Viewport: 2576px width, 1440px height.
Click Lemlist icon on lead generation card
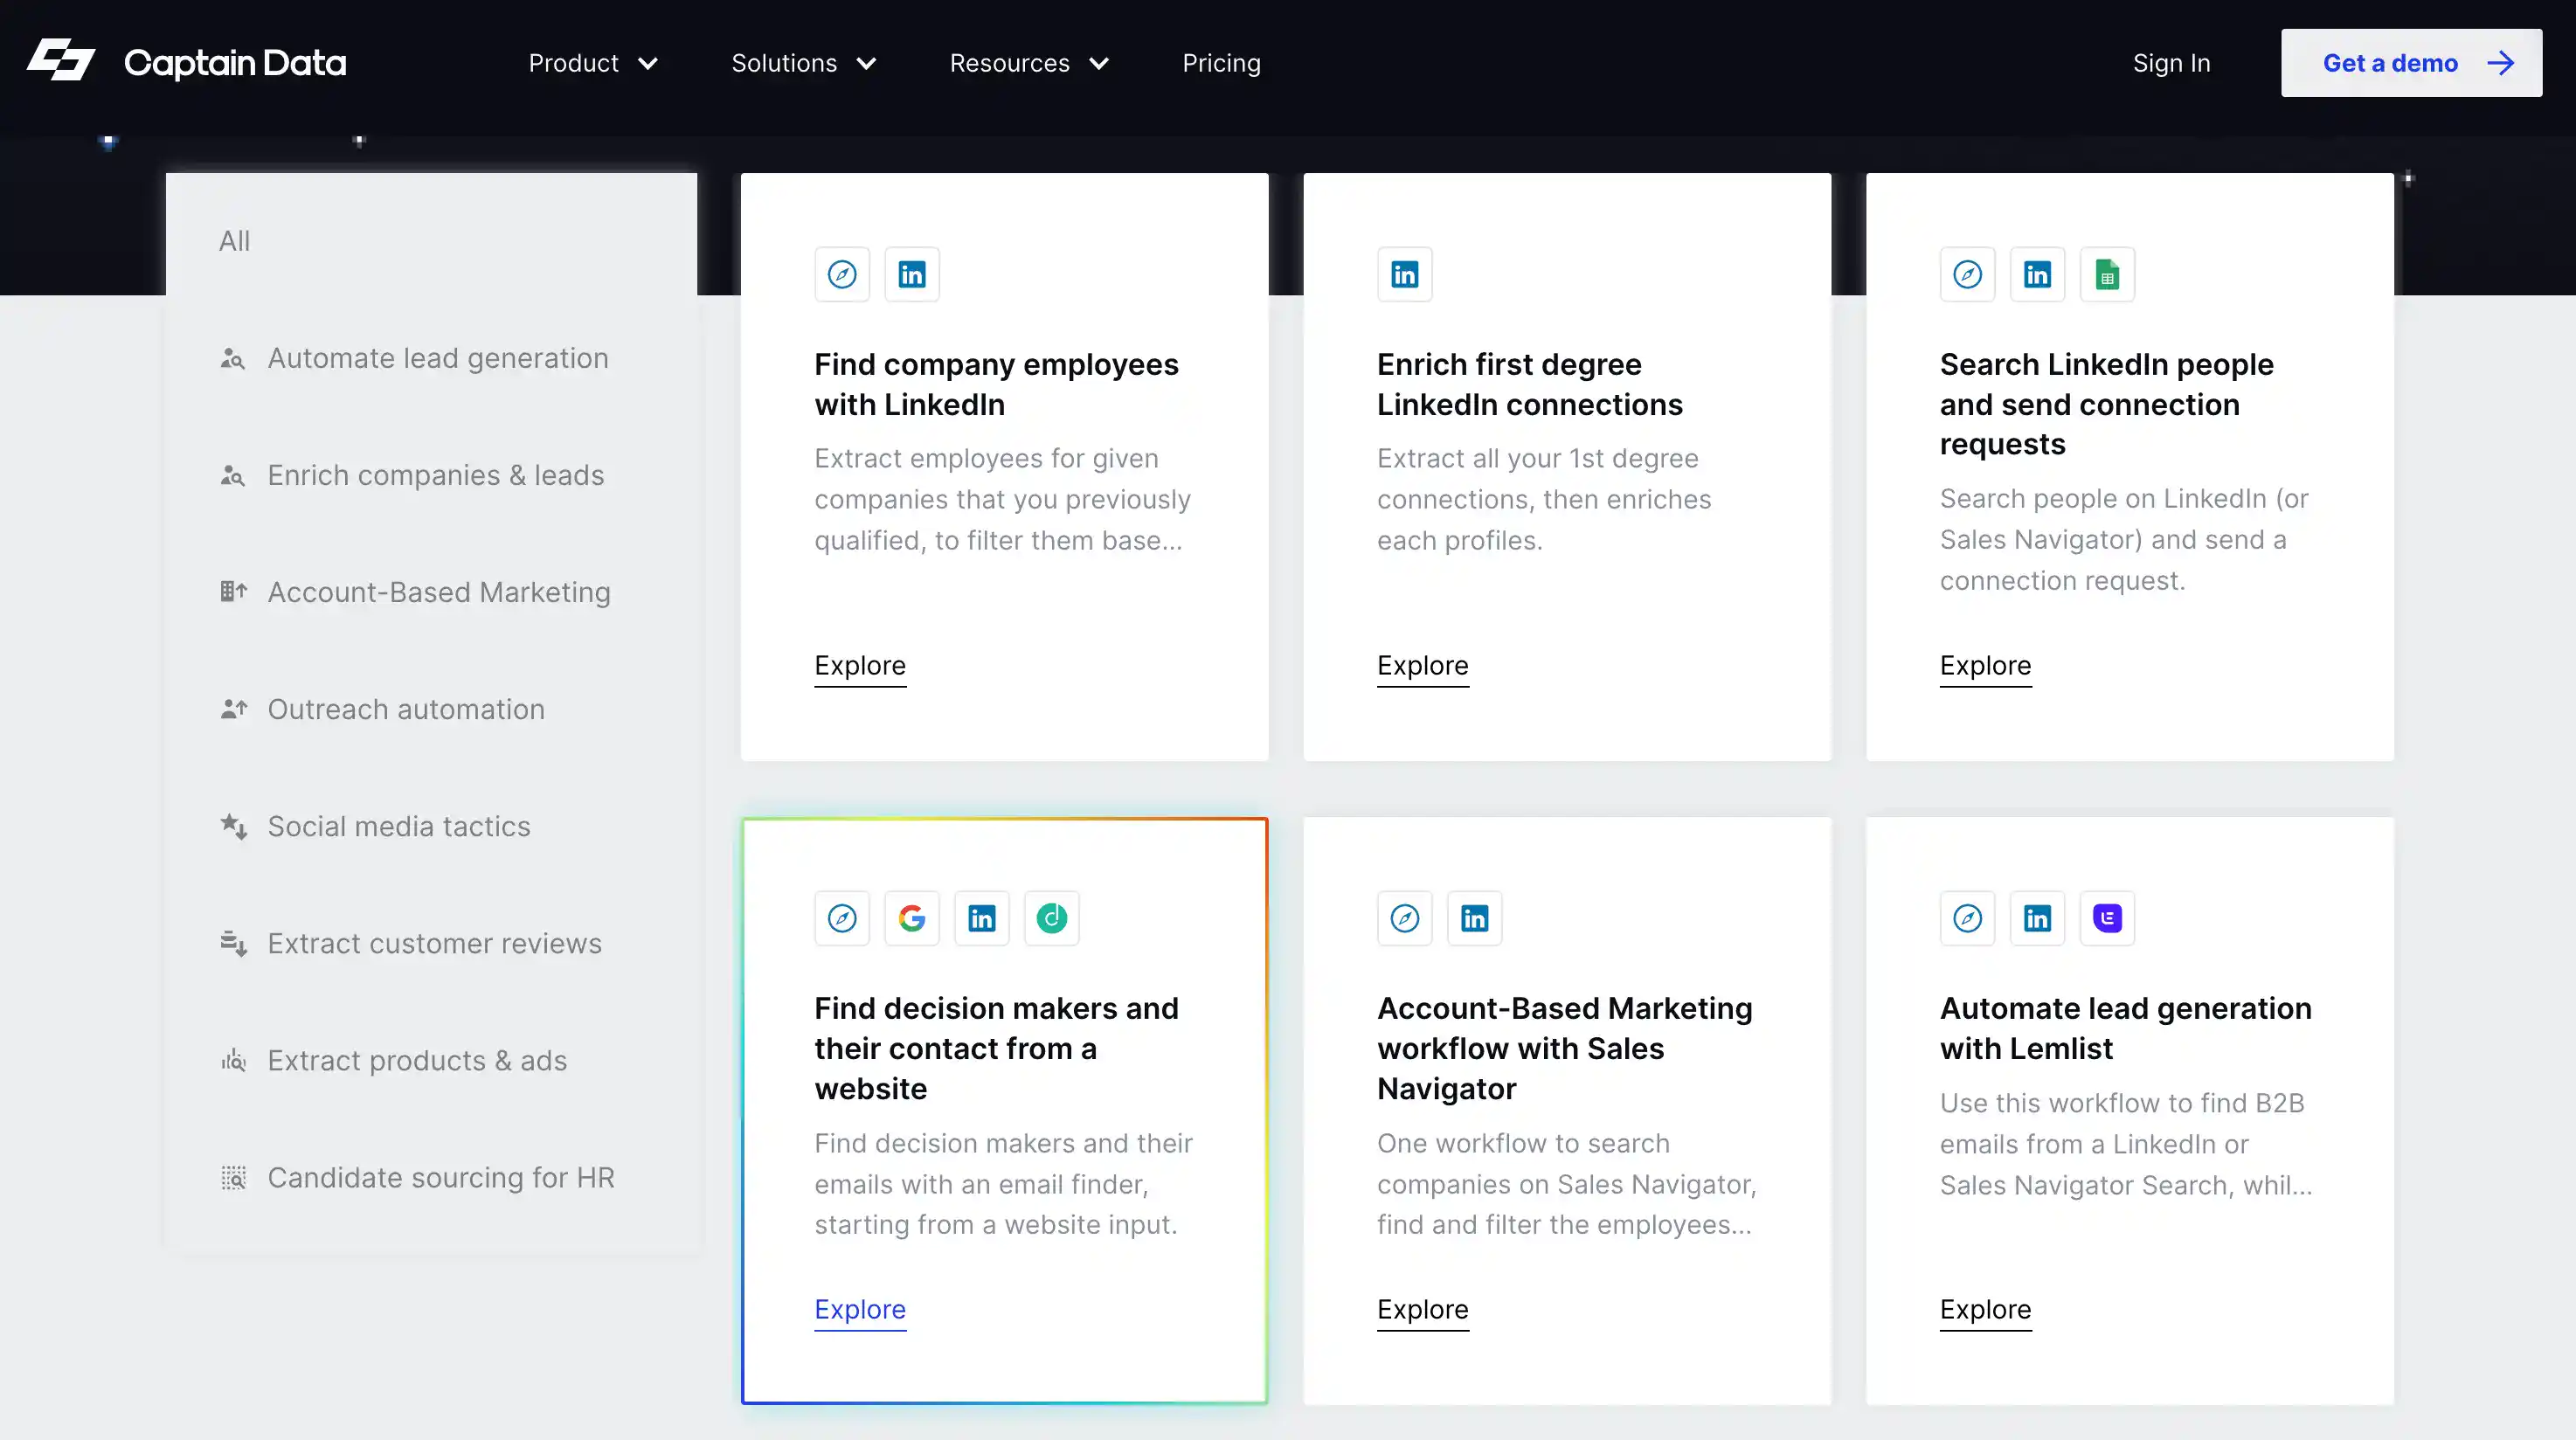(2107, 918)
